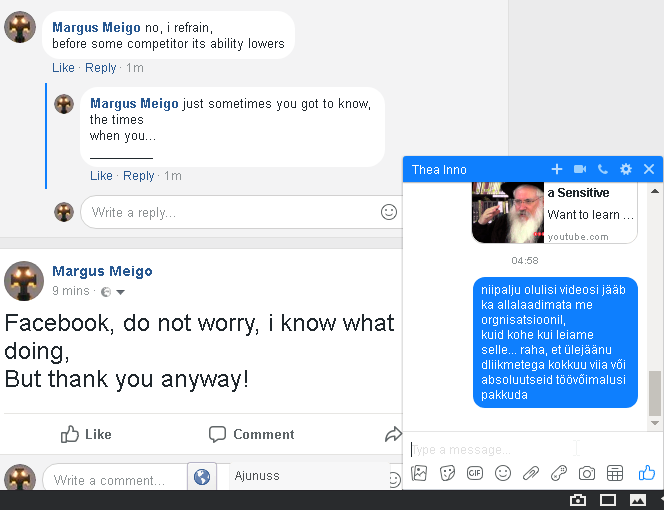664x510 pixels.
Task: Take a photo with chat camera icon
Action: coord(587,473)
